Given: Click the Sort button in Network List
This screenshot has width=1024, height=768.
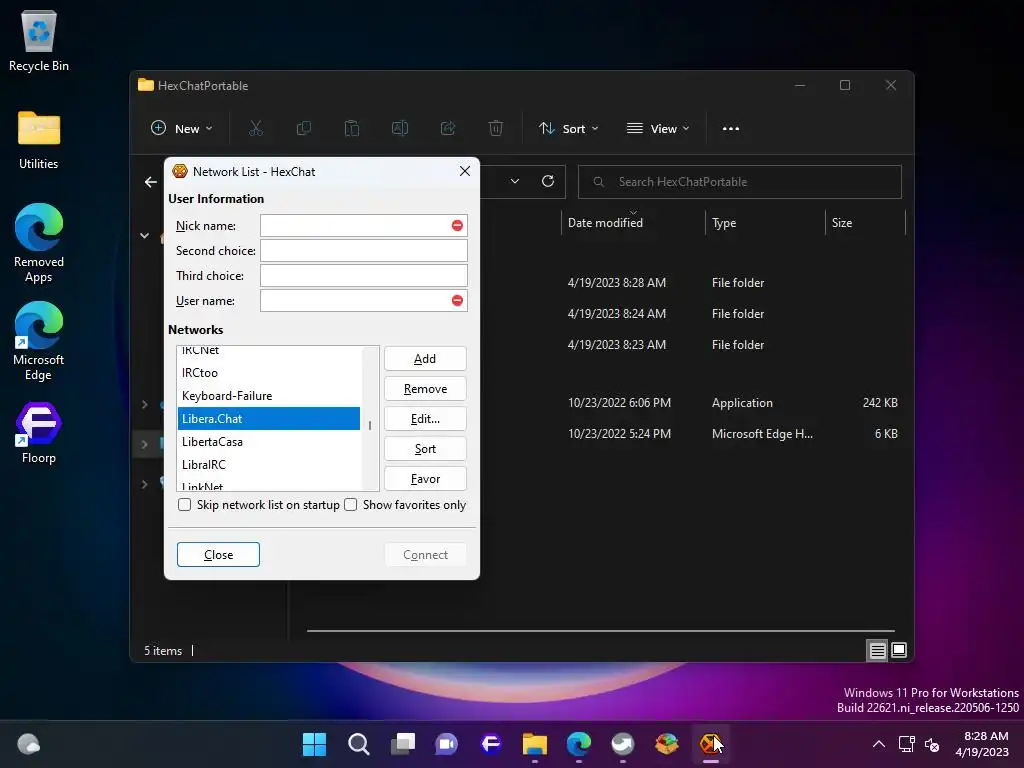Looking at the screenshot, I should point(425,449).
